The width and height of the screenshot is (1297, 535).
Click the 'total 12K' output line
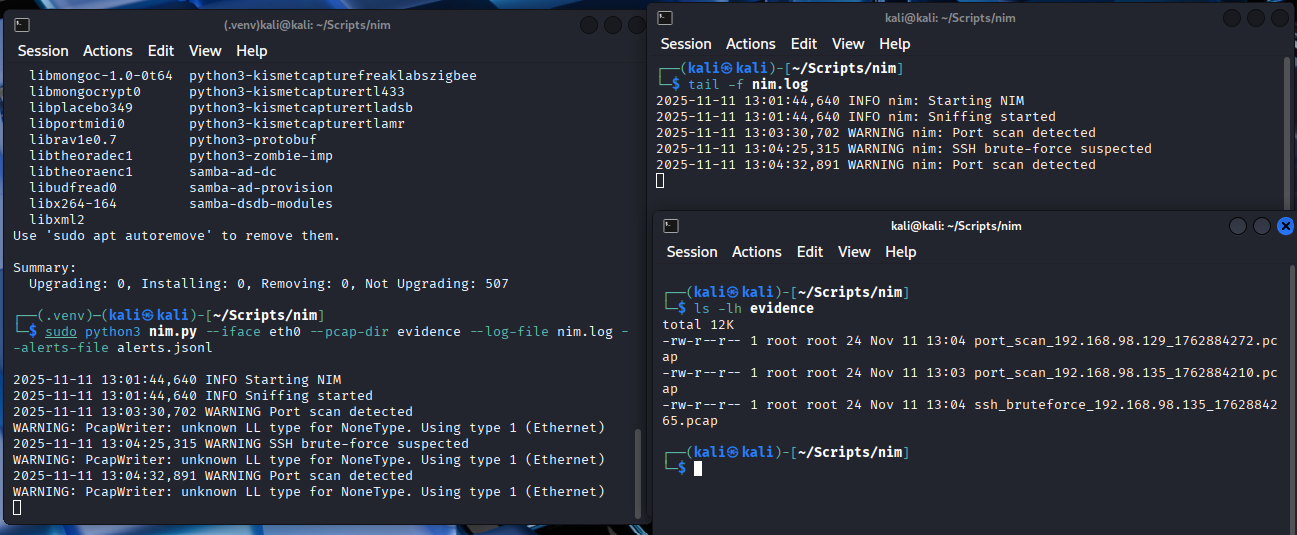[x=699, y=324]
